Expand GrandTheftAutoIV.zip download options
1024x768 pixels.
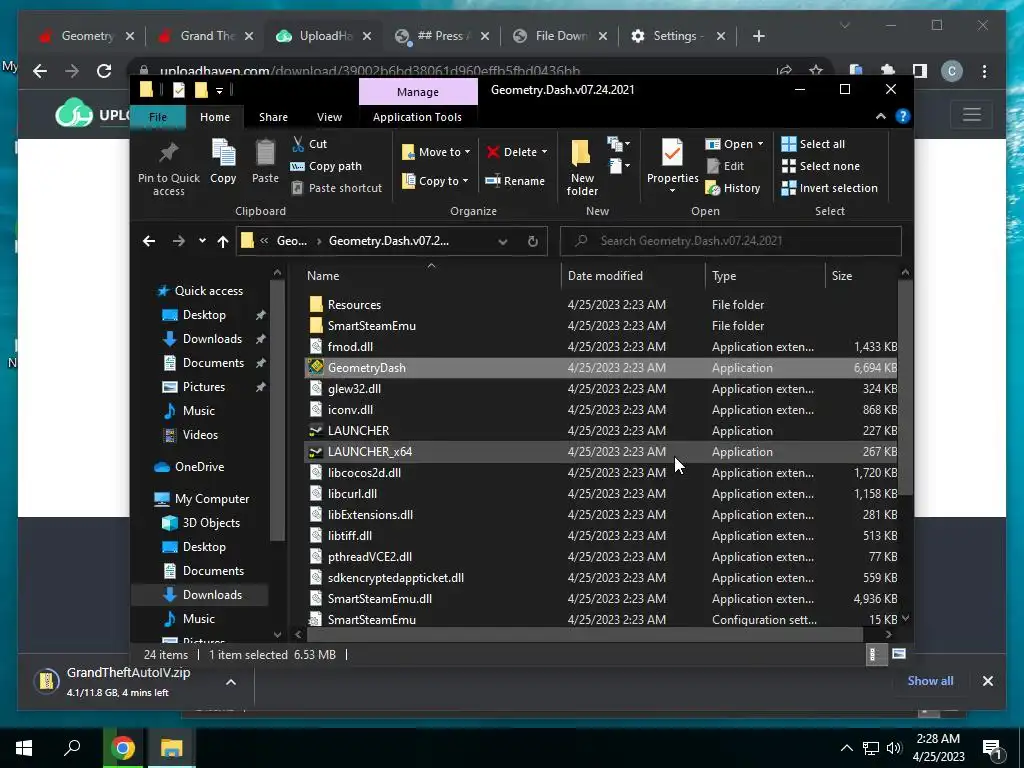tap(231, 682)
